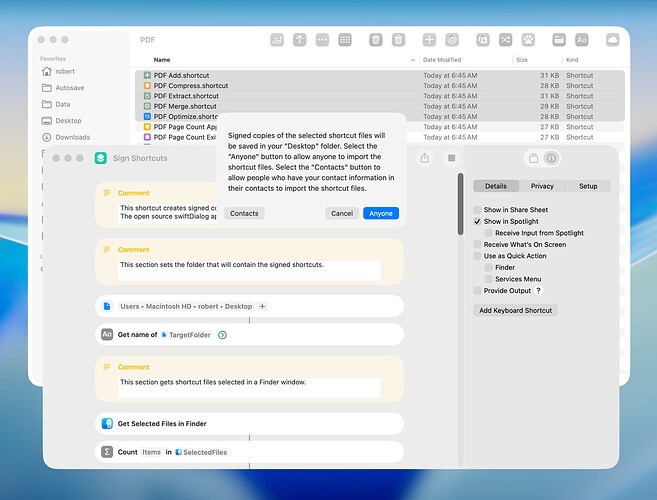Uncheck Show in Spotlight
The width and height of the screenshot is (657, 500).
tap(478, 221)
